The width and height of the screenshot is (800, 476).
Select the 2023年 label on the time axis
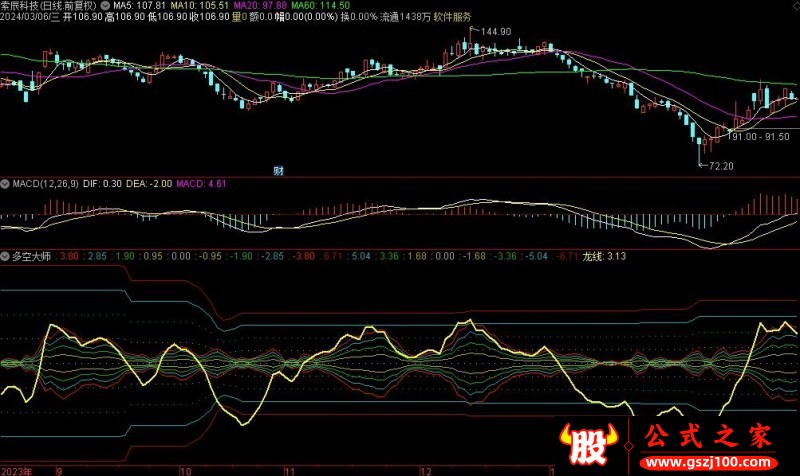(x=19, y=468)
